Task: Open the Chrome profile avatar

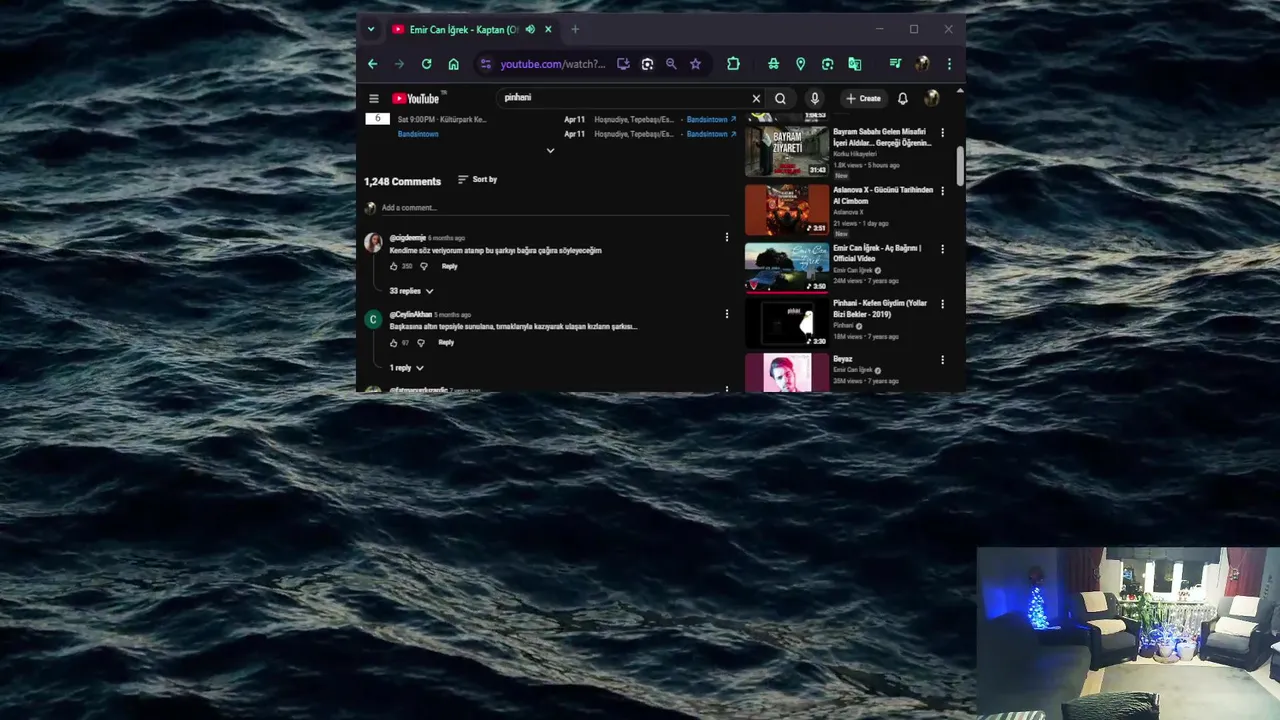Action: 922,64
